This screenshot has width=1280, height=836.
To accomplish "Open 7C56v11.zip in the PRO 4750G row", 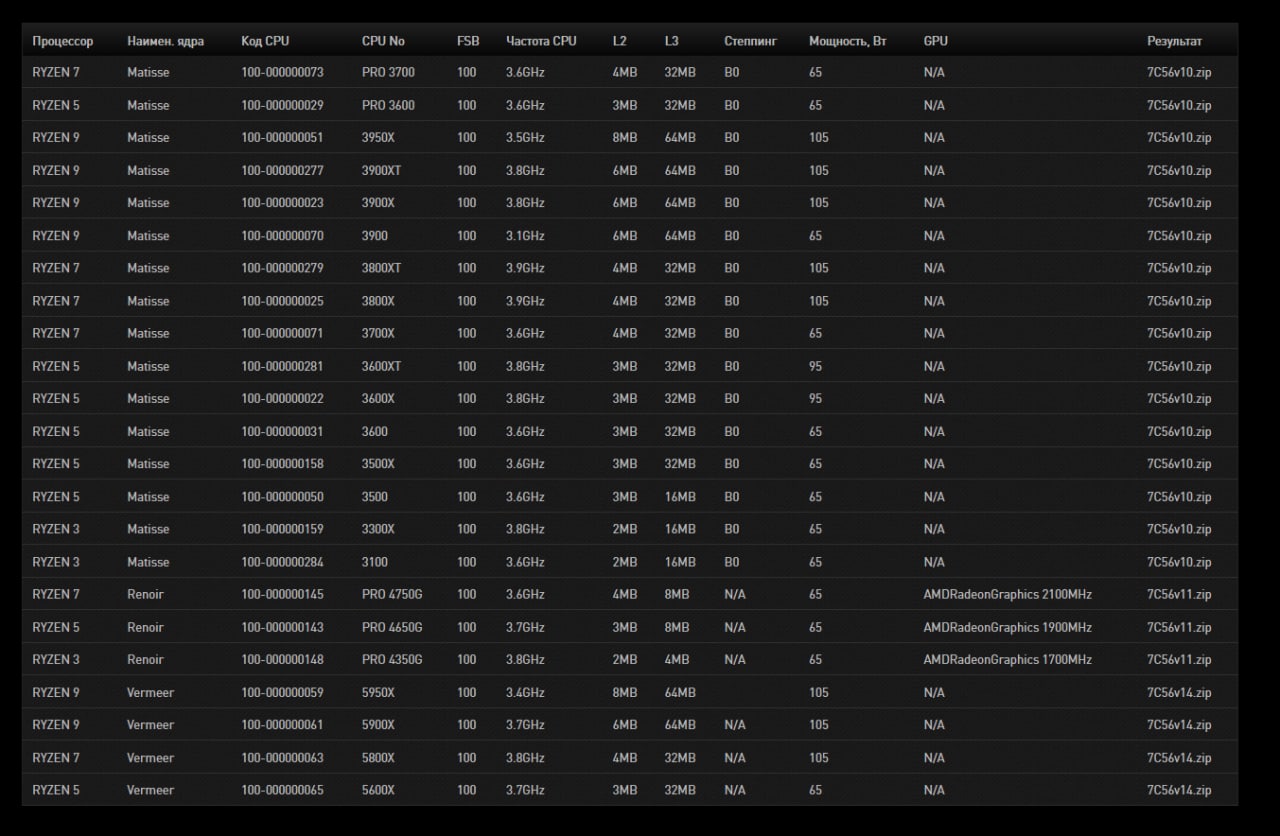I will coord(1179,595).
